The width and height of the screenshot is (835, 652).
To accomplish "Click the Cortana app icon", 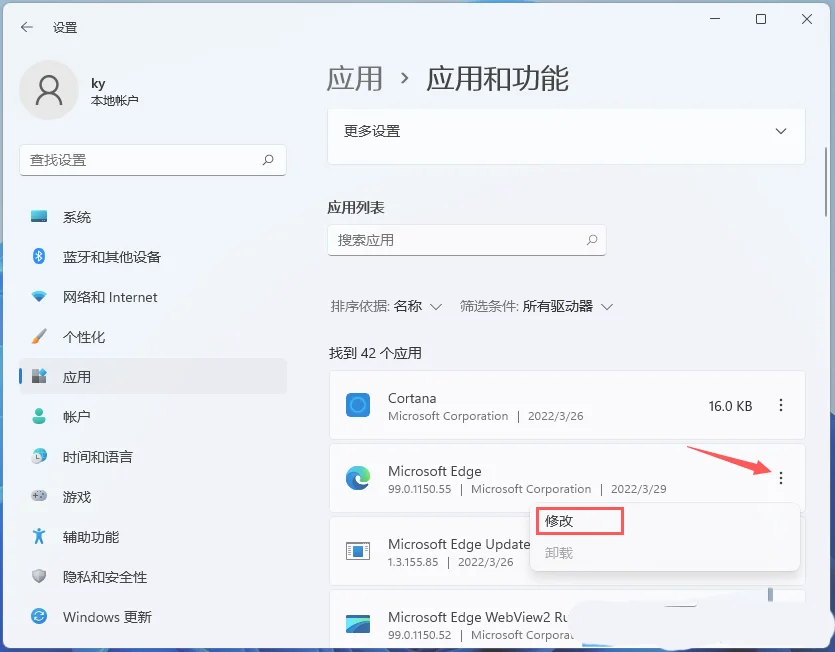I will click(x=358, y=405).
